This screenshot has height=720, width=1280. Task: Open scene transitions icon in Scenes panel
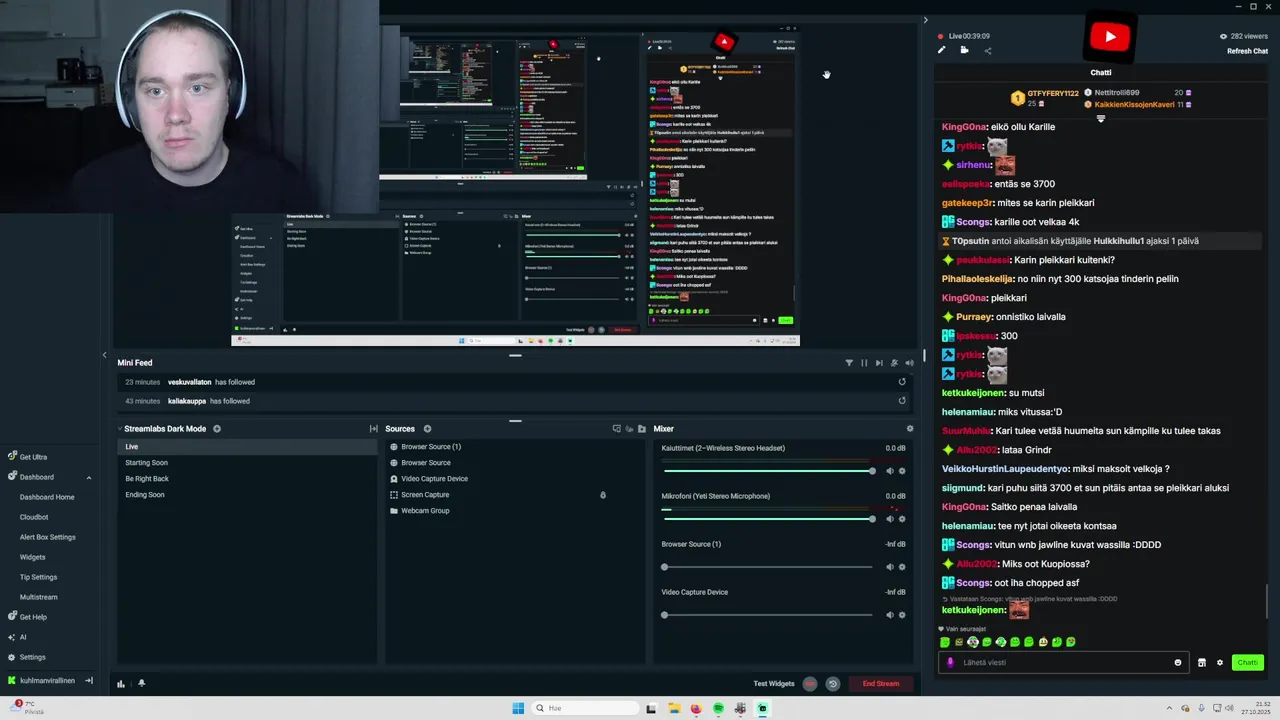click(x=373, y=429)
